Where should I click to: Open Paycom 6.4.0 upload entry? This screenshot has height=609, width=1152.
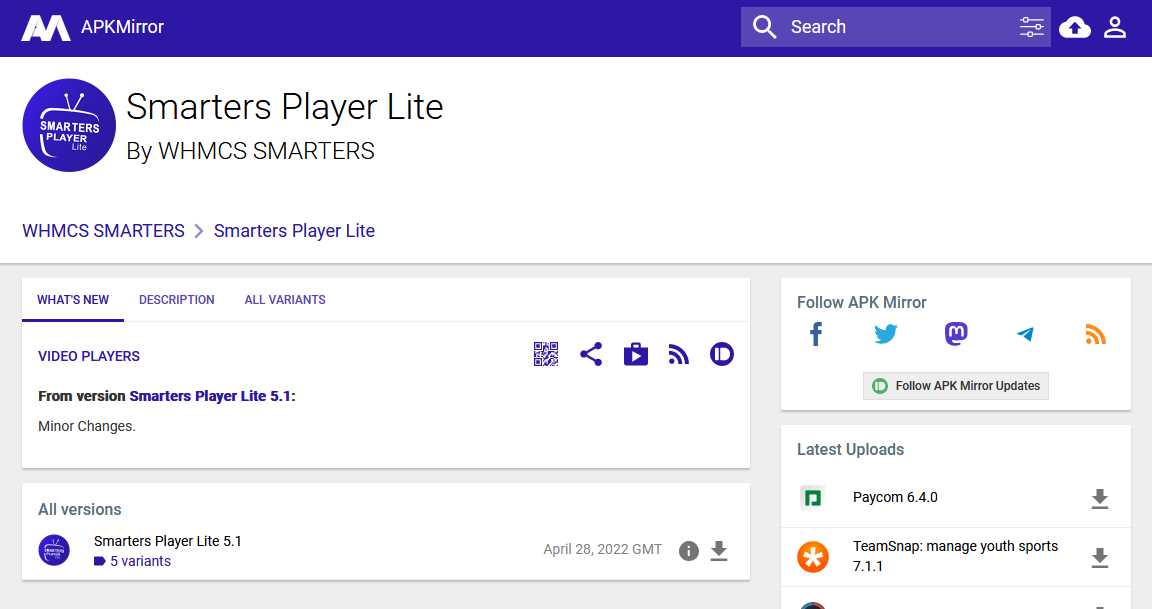pos(895,497)
